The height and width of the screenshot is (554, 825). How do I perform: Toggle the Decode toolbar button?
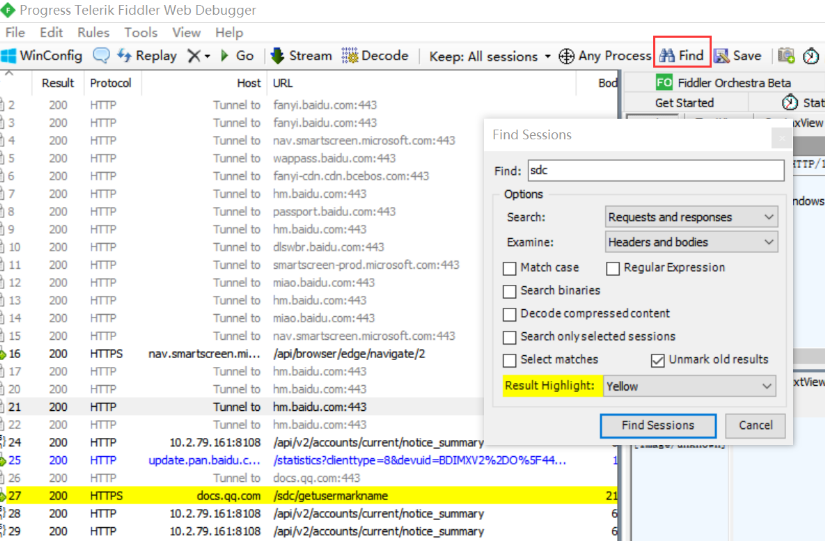click(x=375, y=56)
